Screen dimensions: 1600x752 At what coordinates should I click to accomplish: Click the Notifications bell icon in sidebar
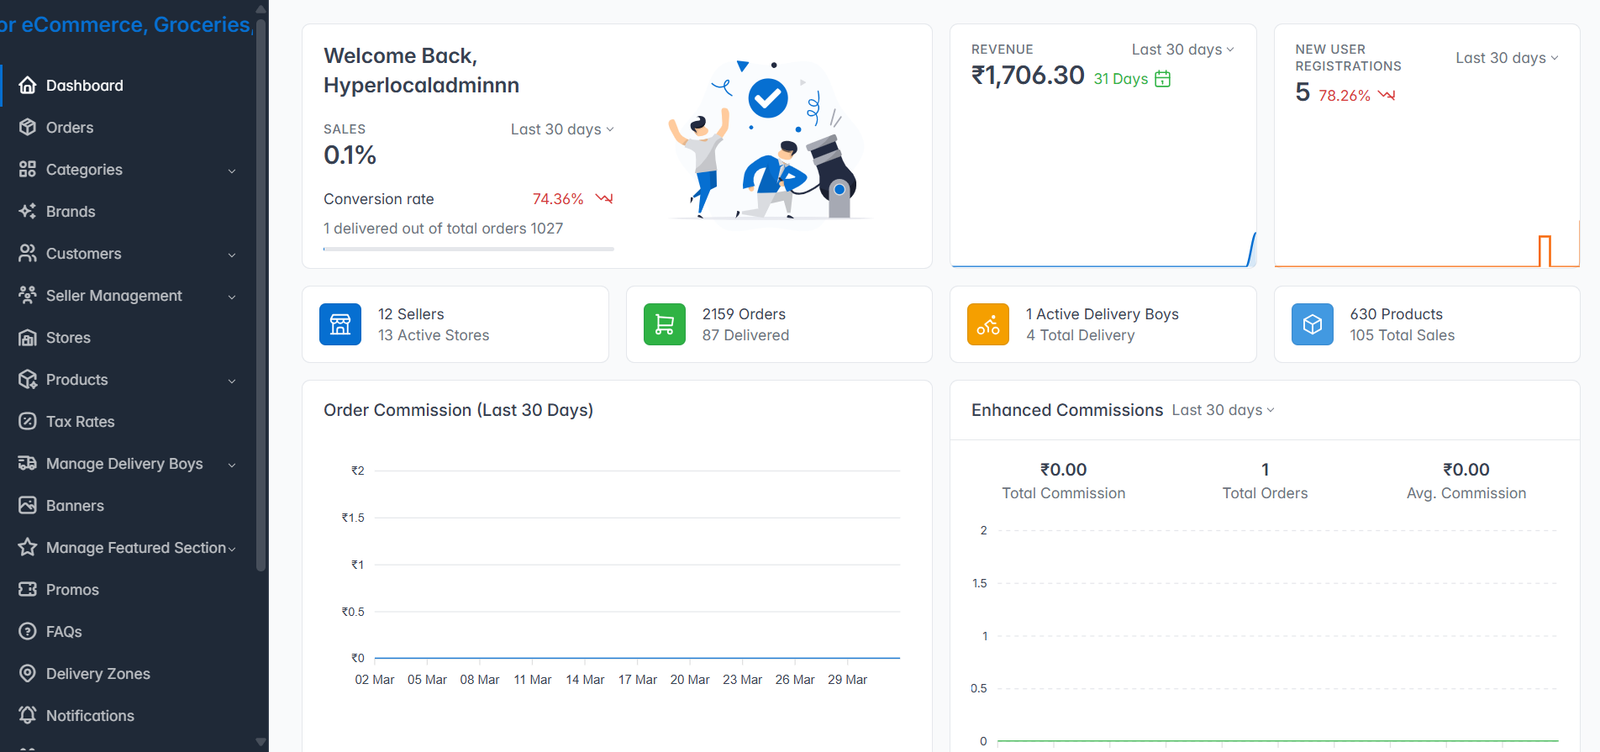point(28,716)
